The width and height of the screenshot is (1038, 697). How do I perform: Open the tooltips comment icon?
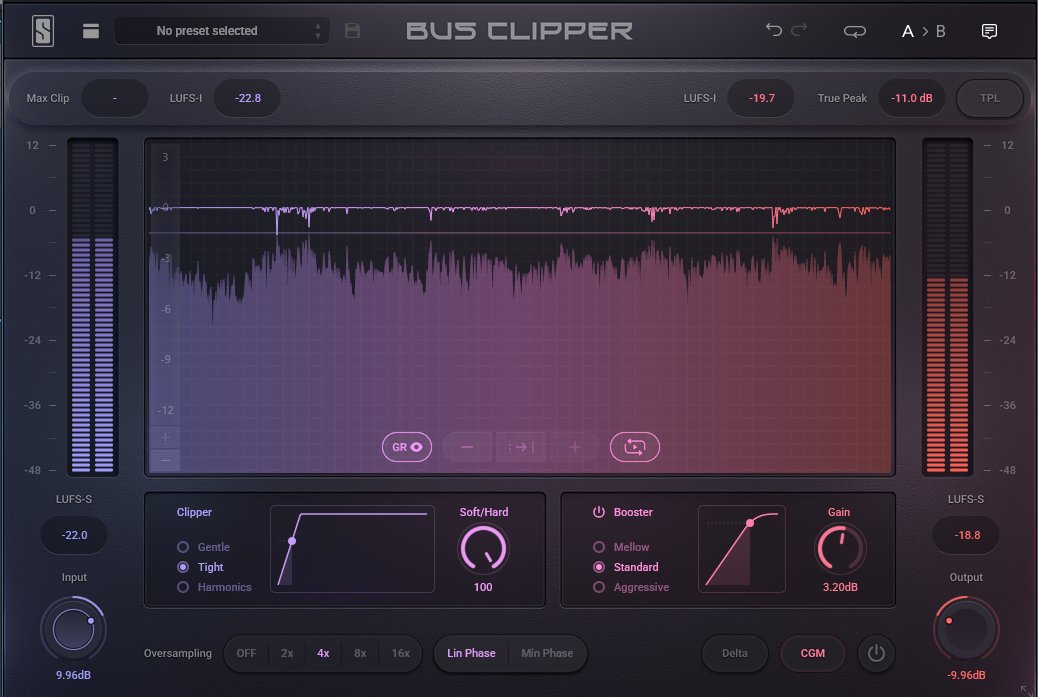coord(989,31)
